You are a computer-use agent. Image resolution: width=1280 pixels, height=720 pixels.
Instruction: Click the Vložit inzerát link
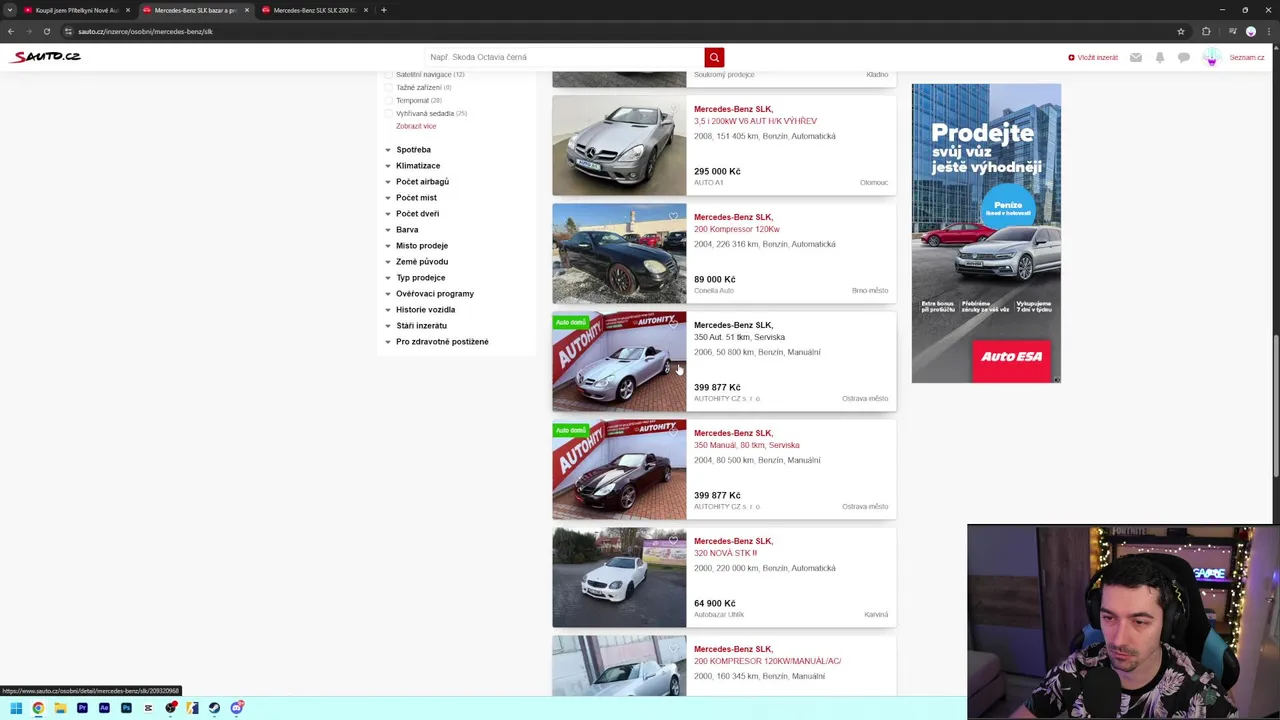coord(1093,57)
